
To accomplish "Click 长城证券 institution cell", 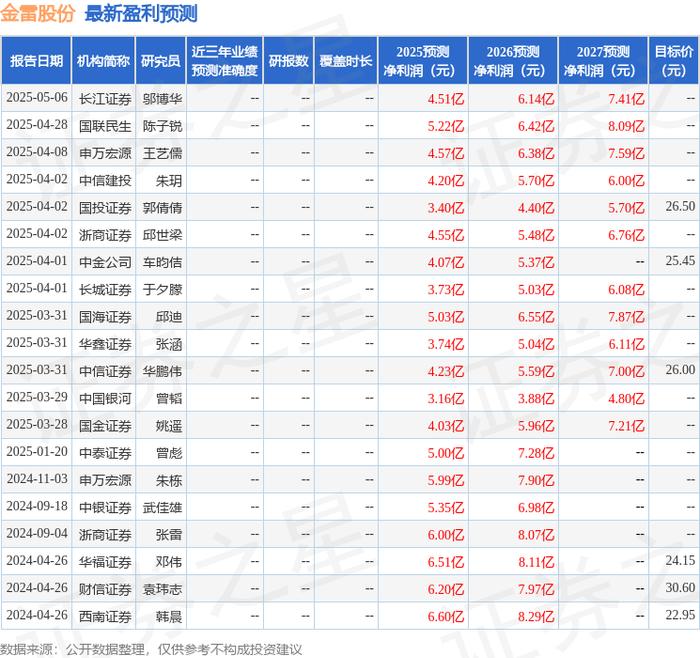I will pyautogui.click(x=105, y=289).
